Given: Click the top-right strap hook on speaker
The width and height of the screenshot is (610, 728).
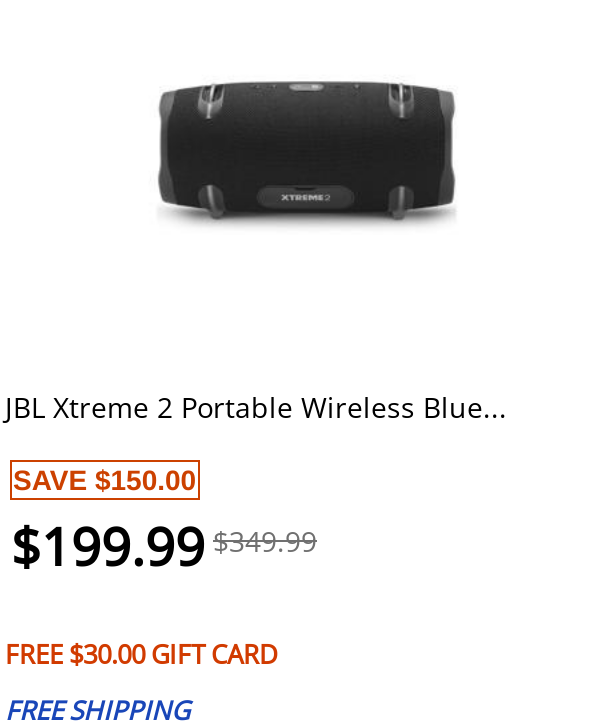Looking at the screenshot, I should point(401,100).
